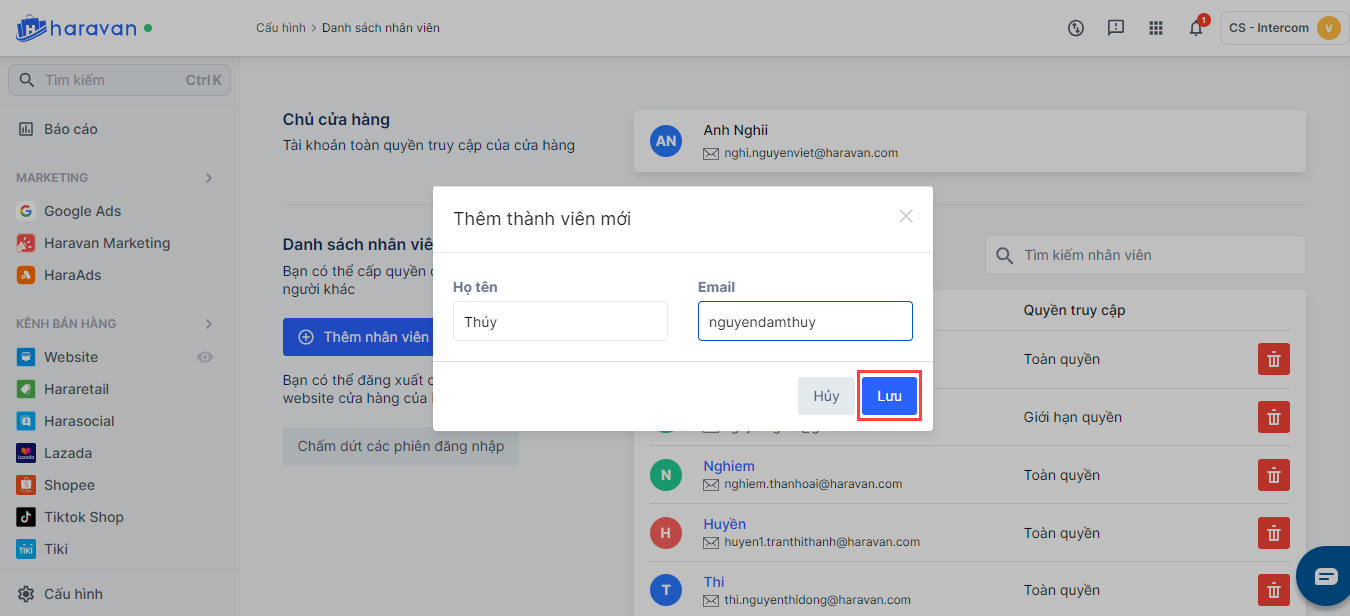Expand the KÊNH BÁN HÀNG section chevron

coord(209,324)
